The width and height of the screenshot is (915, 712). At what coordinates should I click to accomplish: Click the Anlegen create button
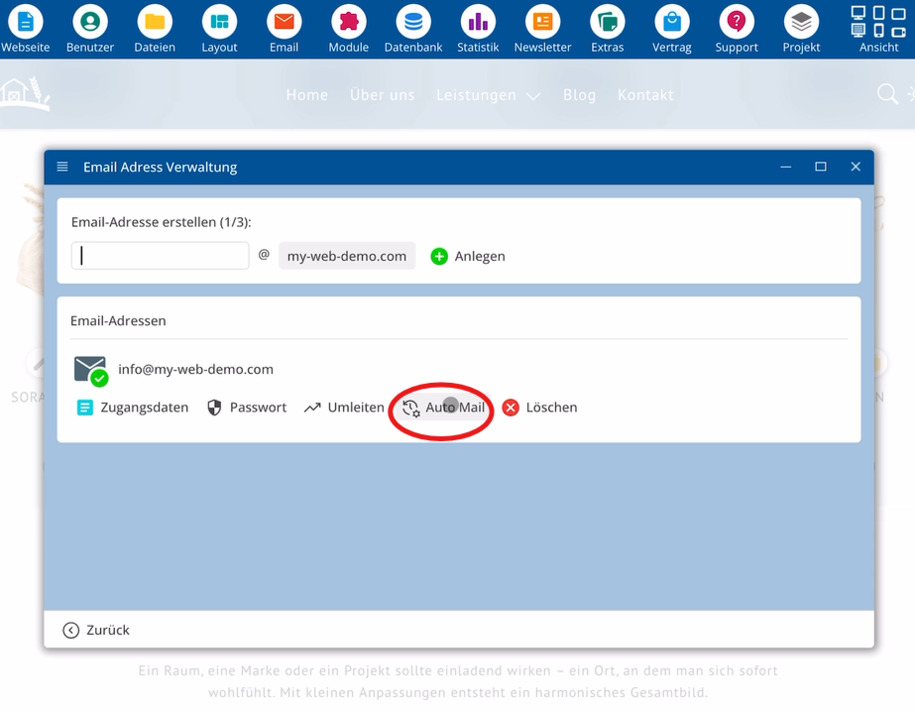tap(468, 256)
